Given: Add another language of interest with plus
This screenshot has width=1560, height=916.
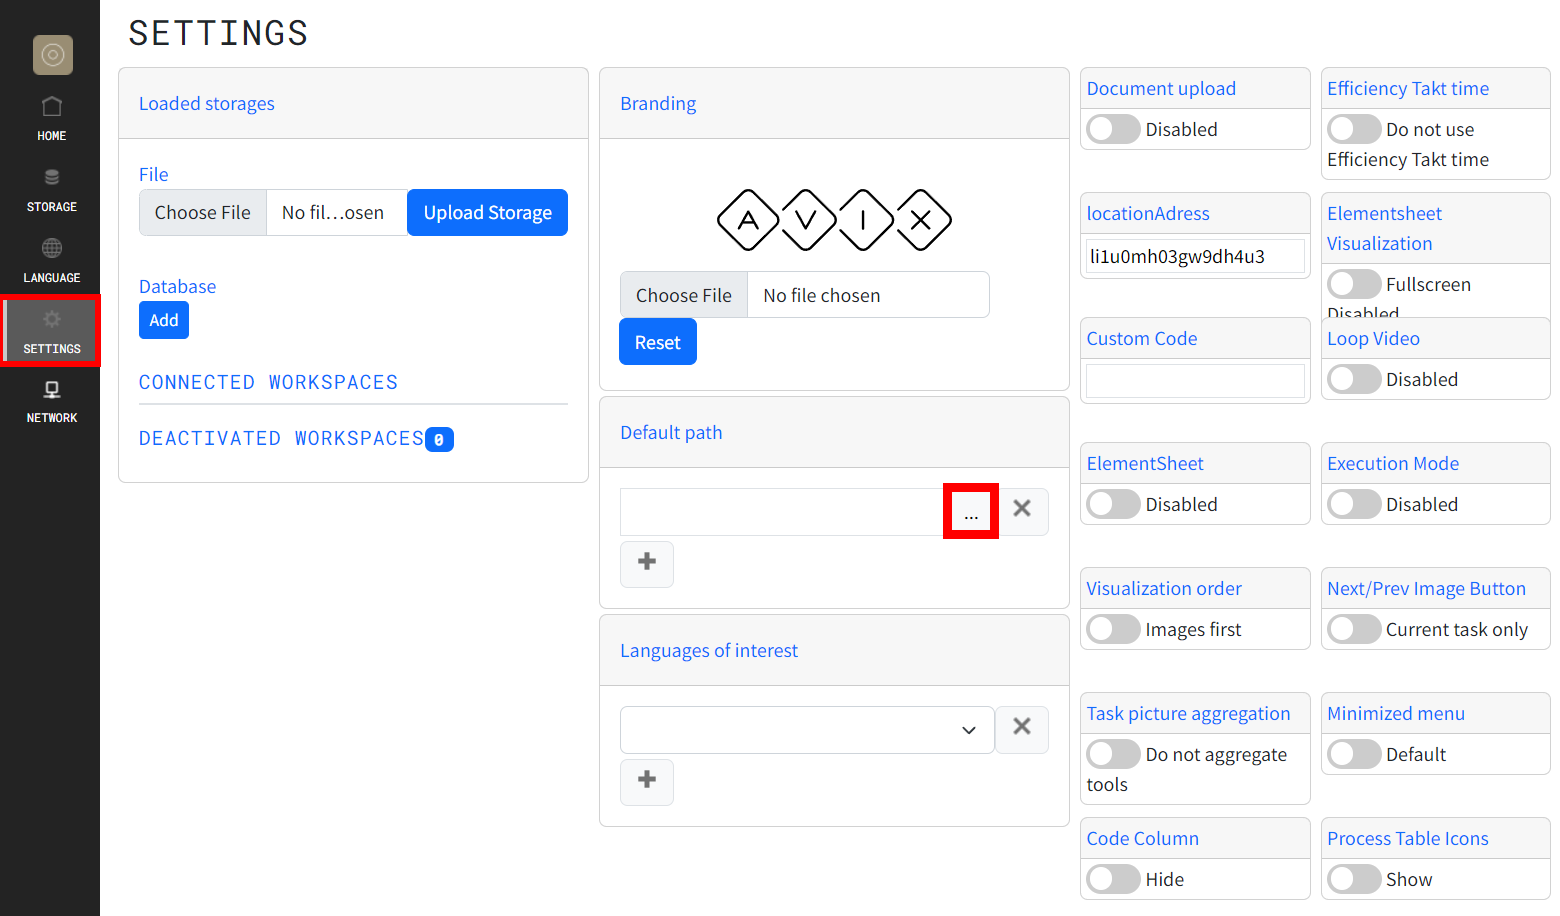Looking at the screenshot, I should coord(647,781).
